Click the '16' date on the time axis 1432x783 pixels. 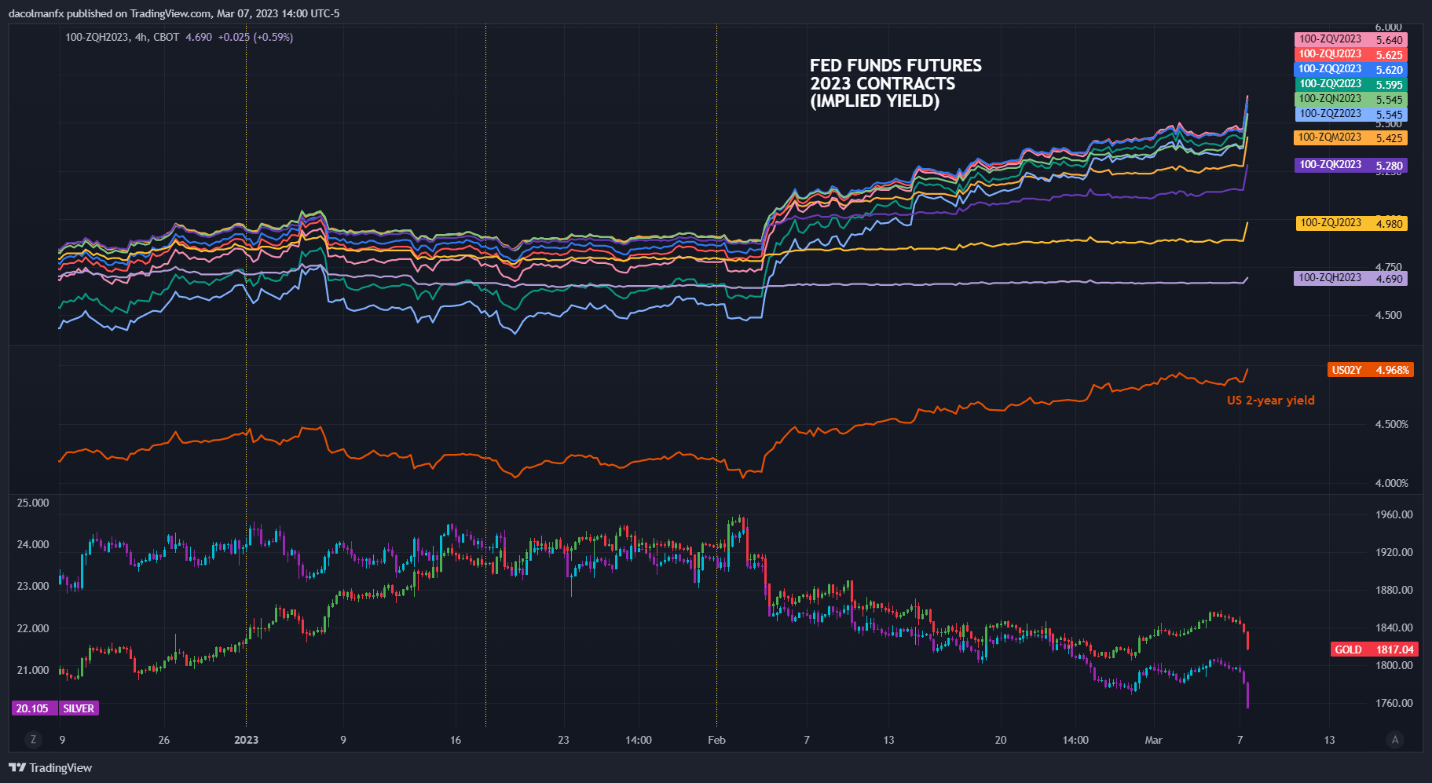tap(455, 740)
